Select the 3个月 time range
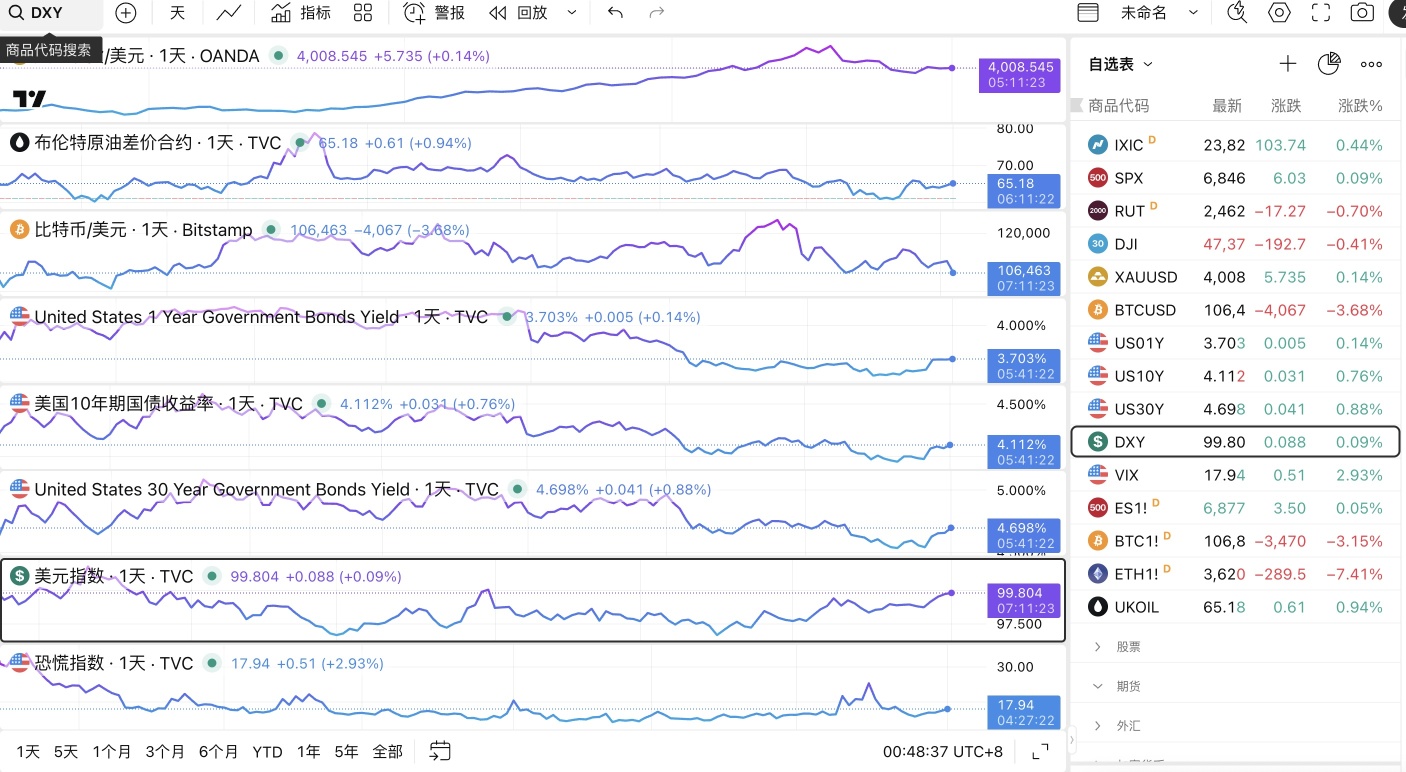Image resolution: width=1406 pixels, height=772 pixels. pos(165,751)
